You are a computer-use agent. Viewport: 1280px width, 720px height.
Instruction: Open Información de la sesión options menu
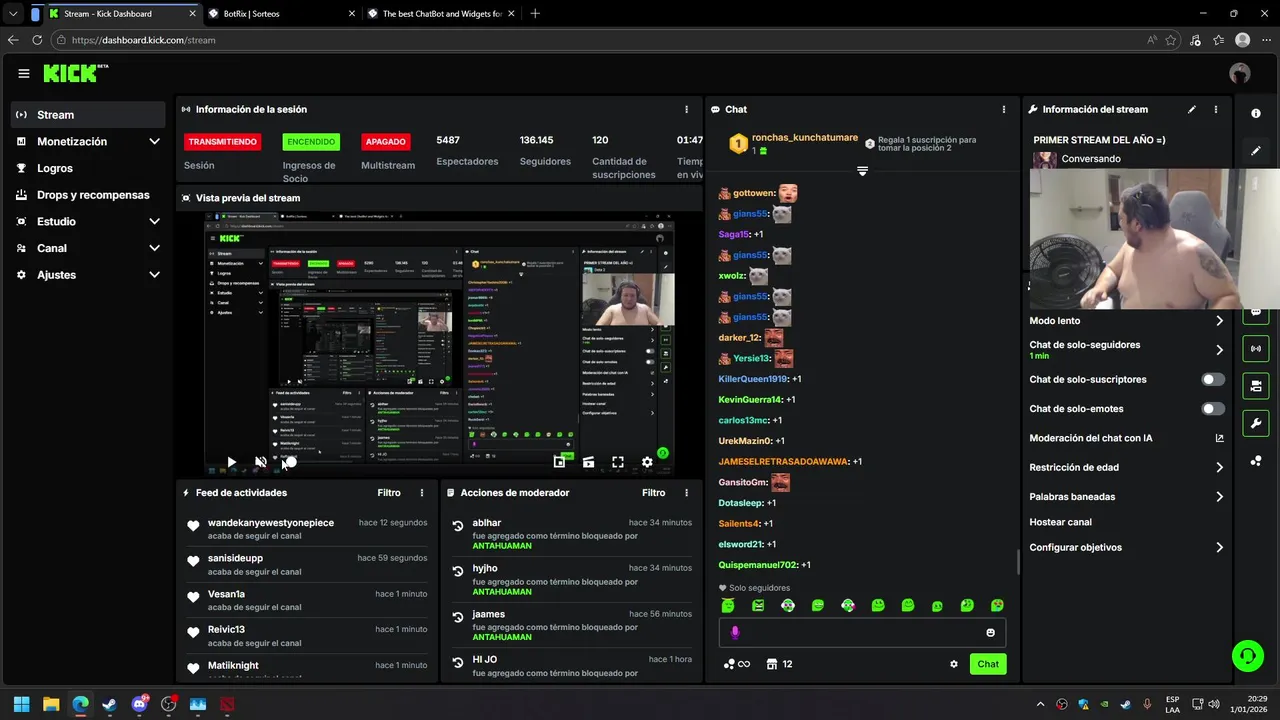click(686, 109)
